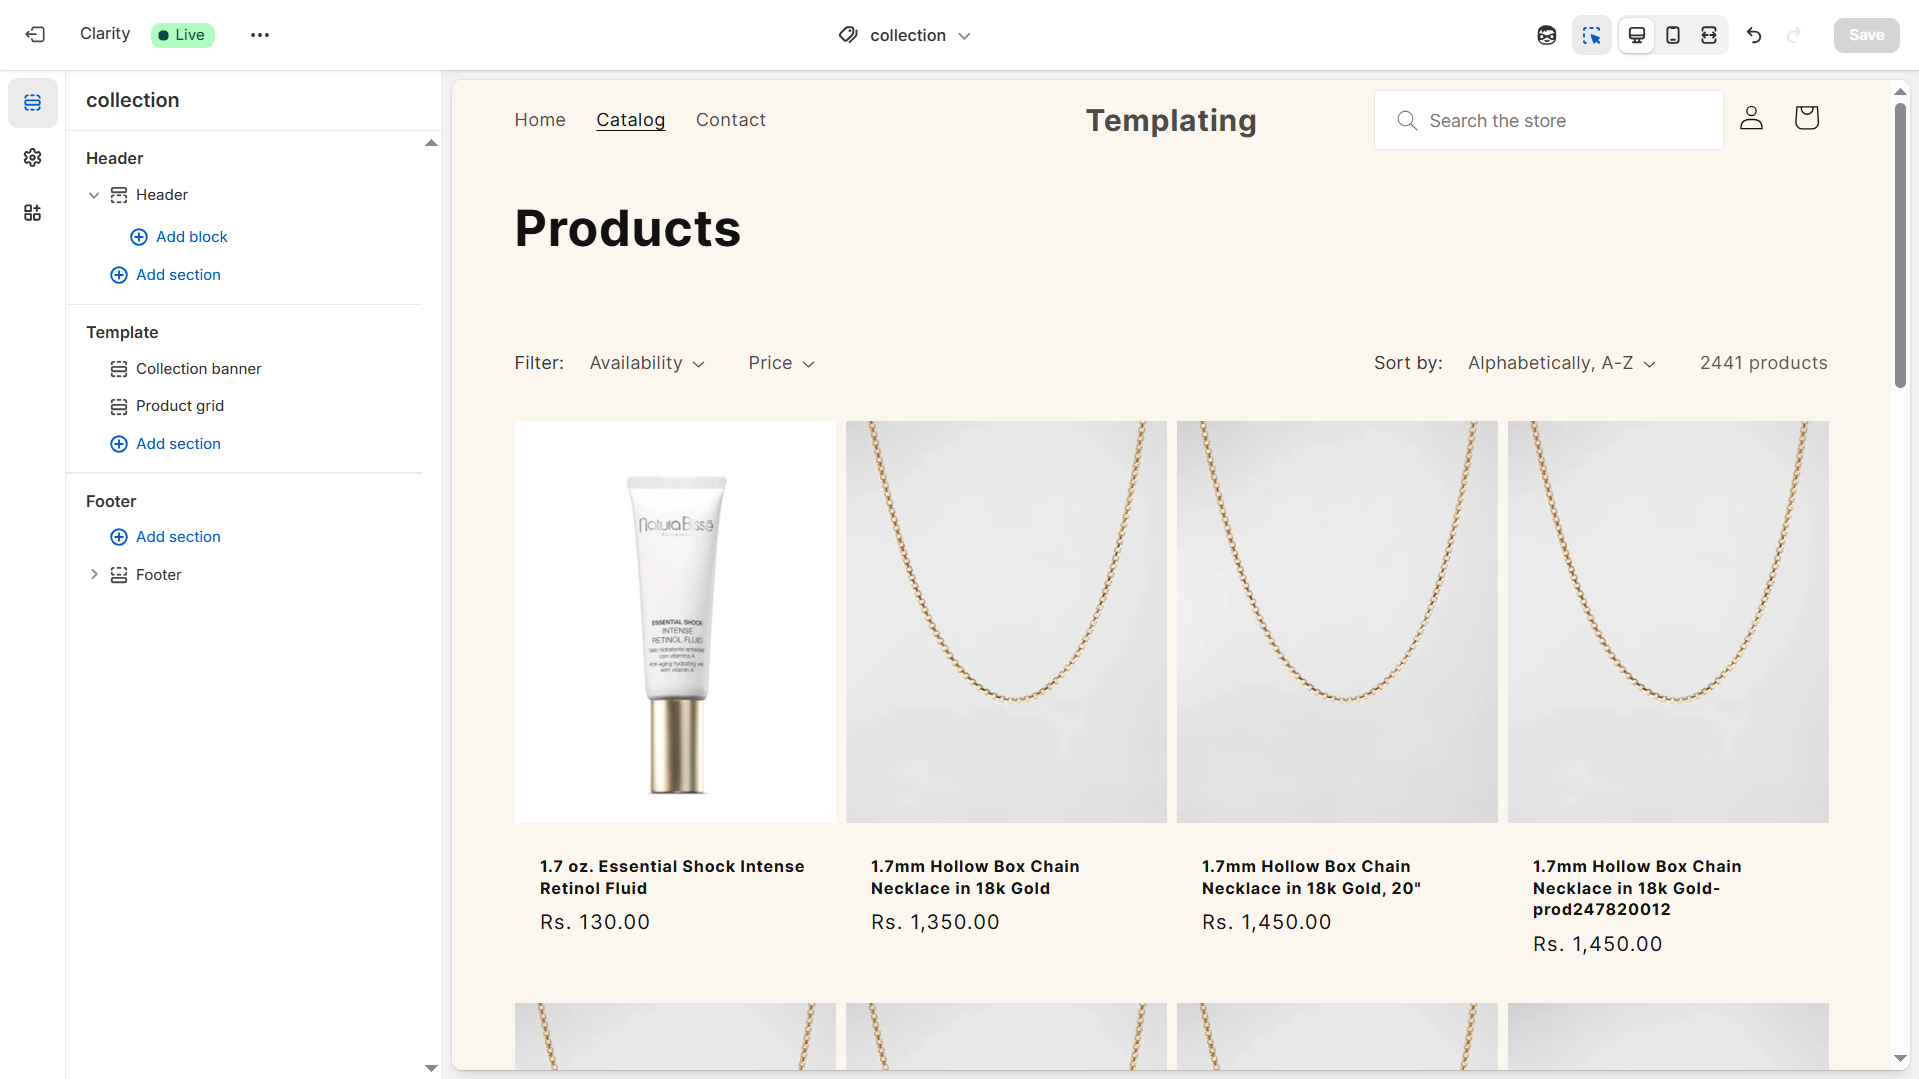The width and height of the screenshot is (1919, 1079).
Task: Click the exit editor icon
Action: 35,35
